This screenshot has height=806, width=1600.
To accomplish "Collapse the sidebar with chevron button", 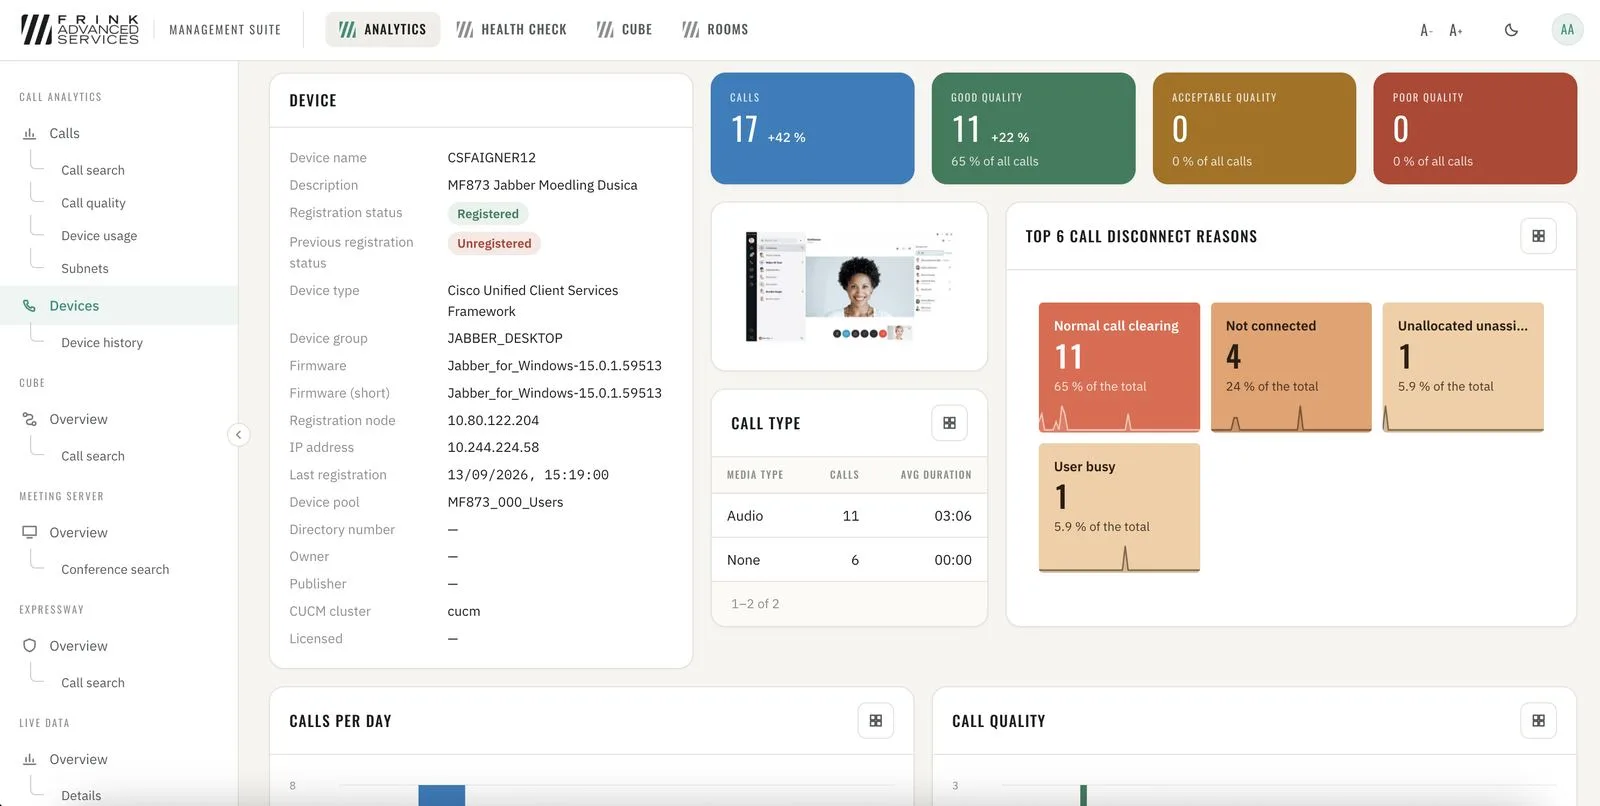I will (x=238, y=434).
